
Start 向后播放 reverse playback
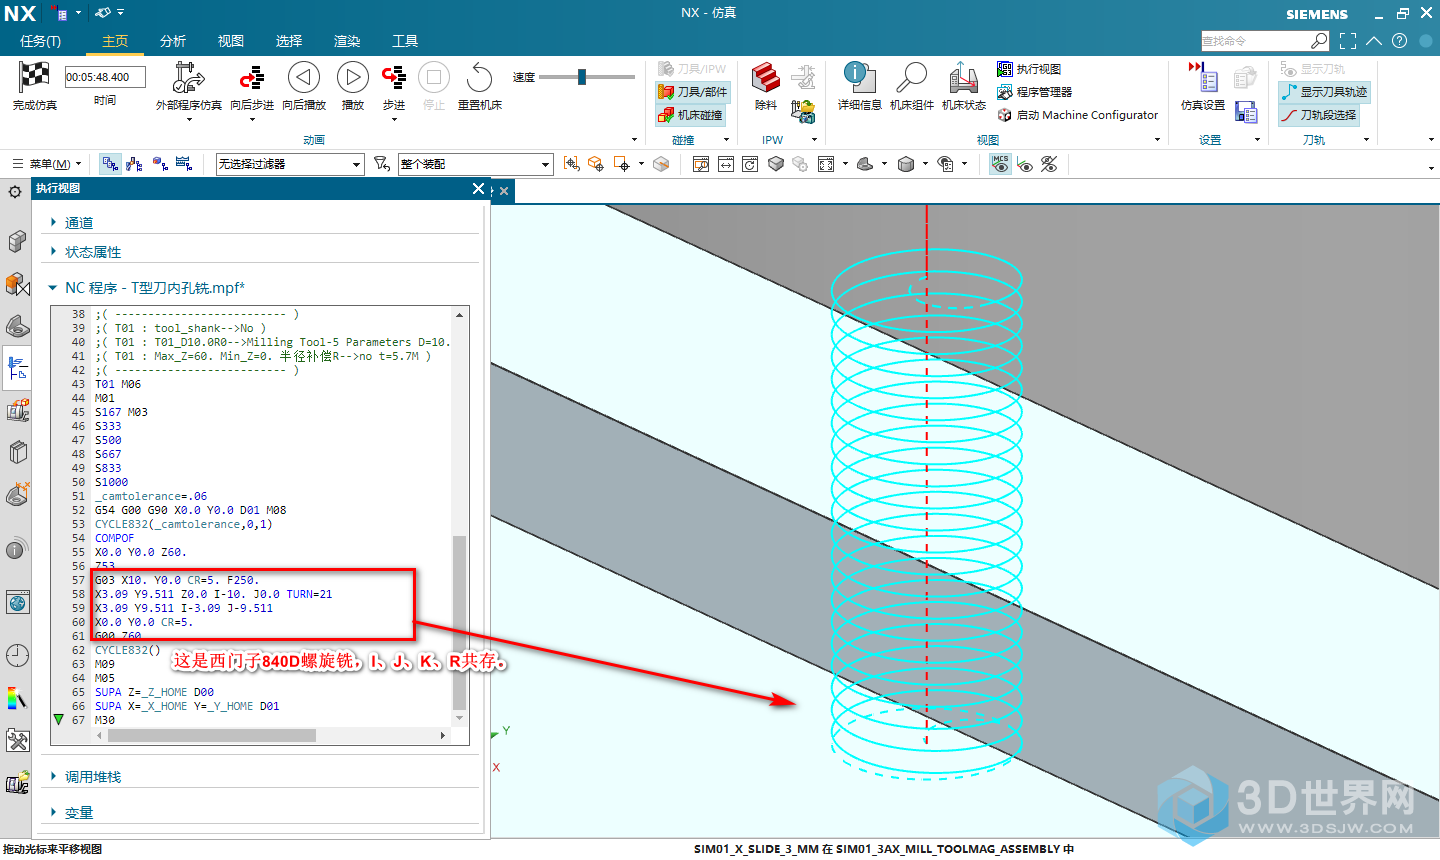304,77
